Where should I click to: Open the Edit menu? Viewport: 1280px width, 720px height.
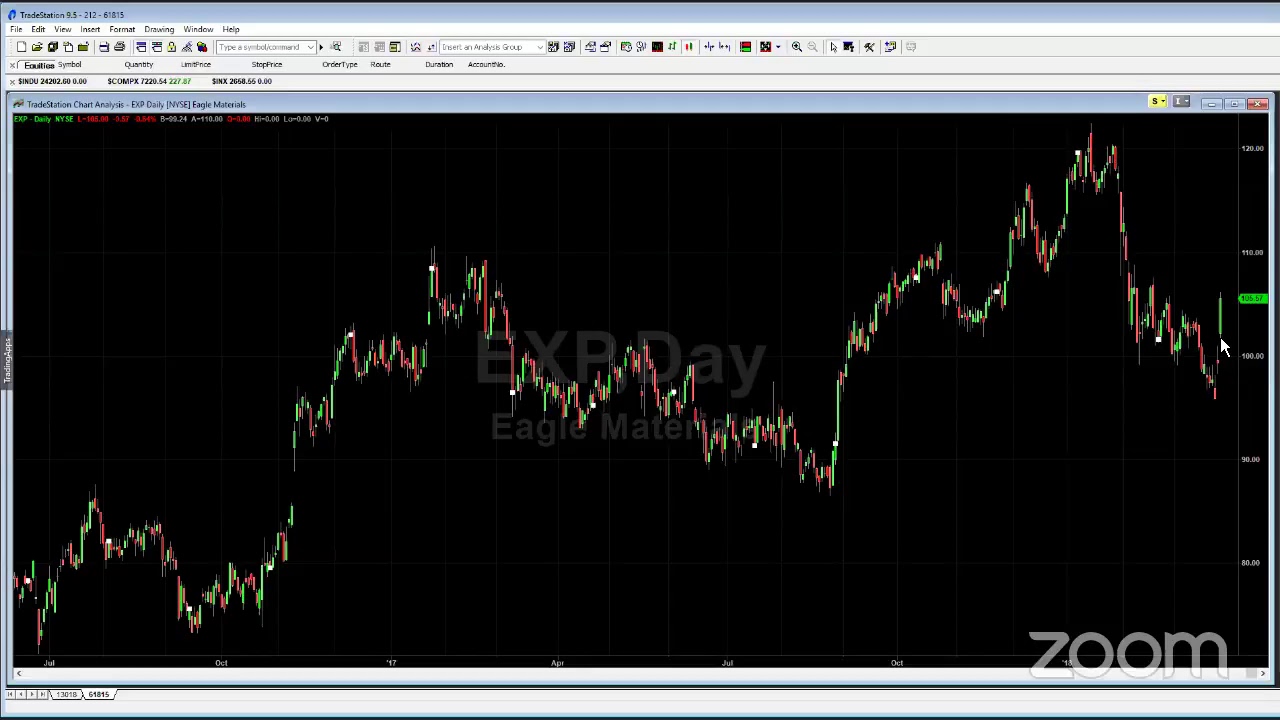point(38,29)
